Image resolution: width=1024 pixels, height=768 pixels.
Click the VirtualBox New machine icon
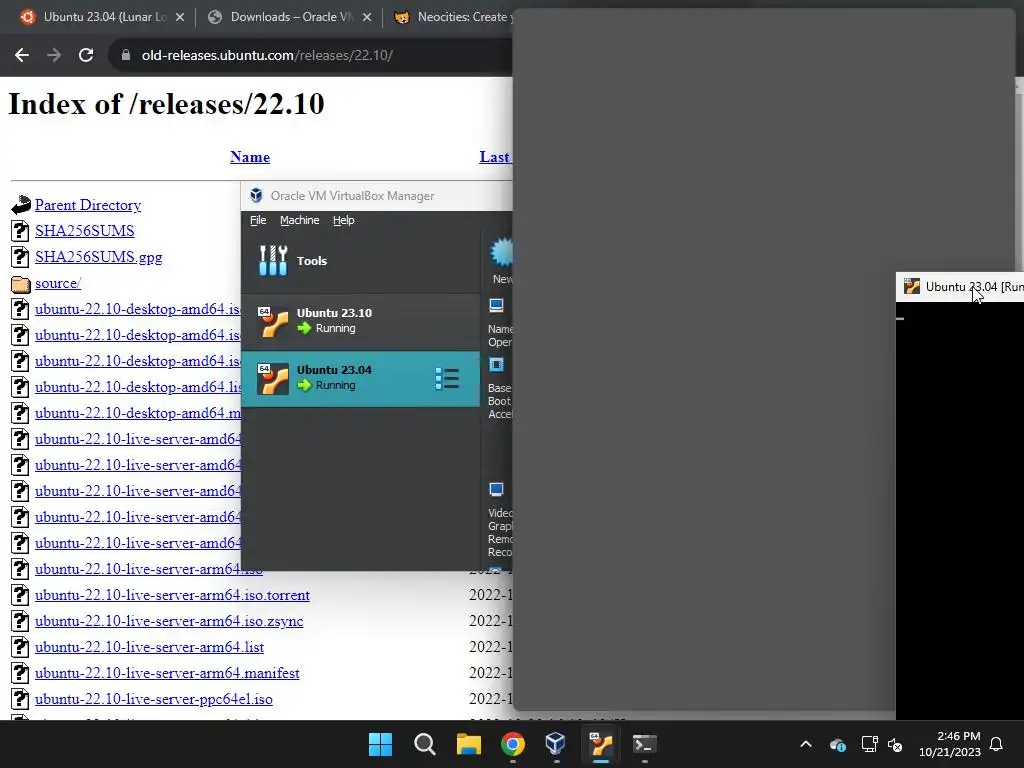(502, 253)
